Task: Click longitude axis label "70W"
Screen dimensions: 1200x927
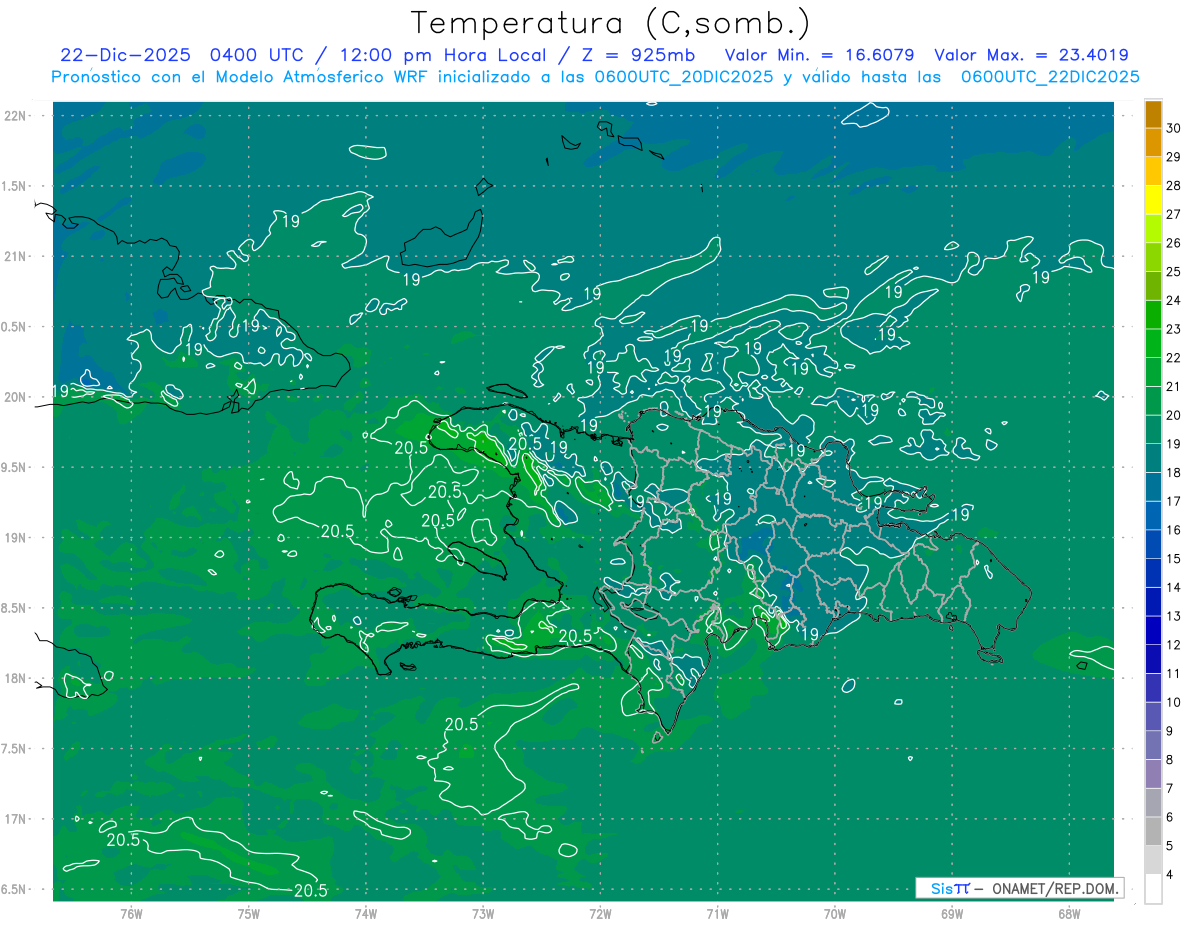Action: tap(835, 914)
